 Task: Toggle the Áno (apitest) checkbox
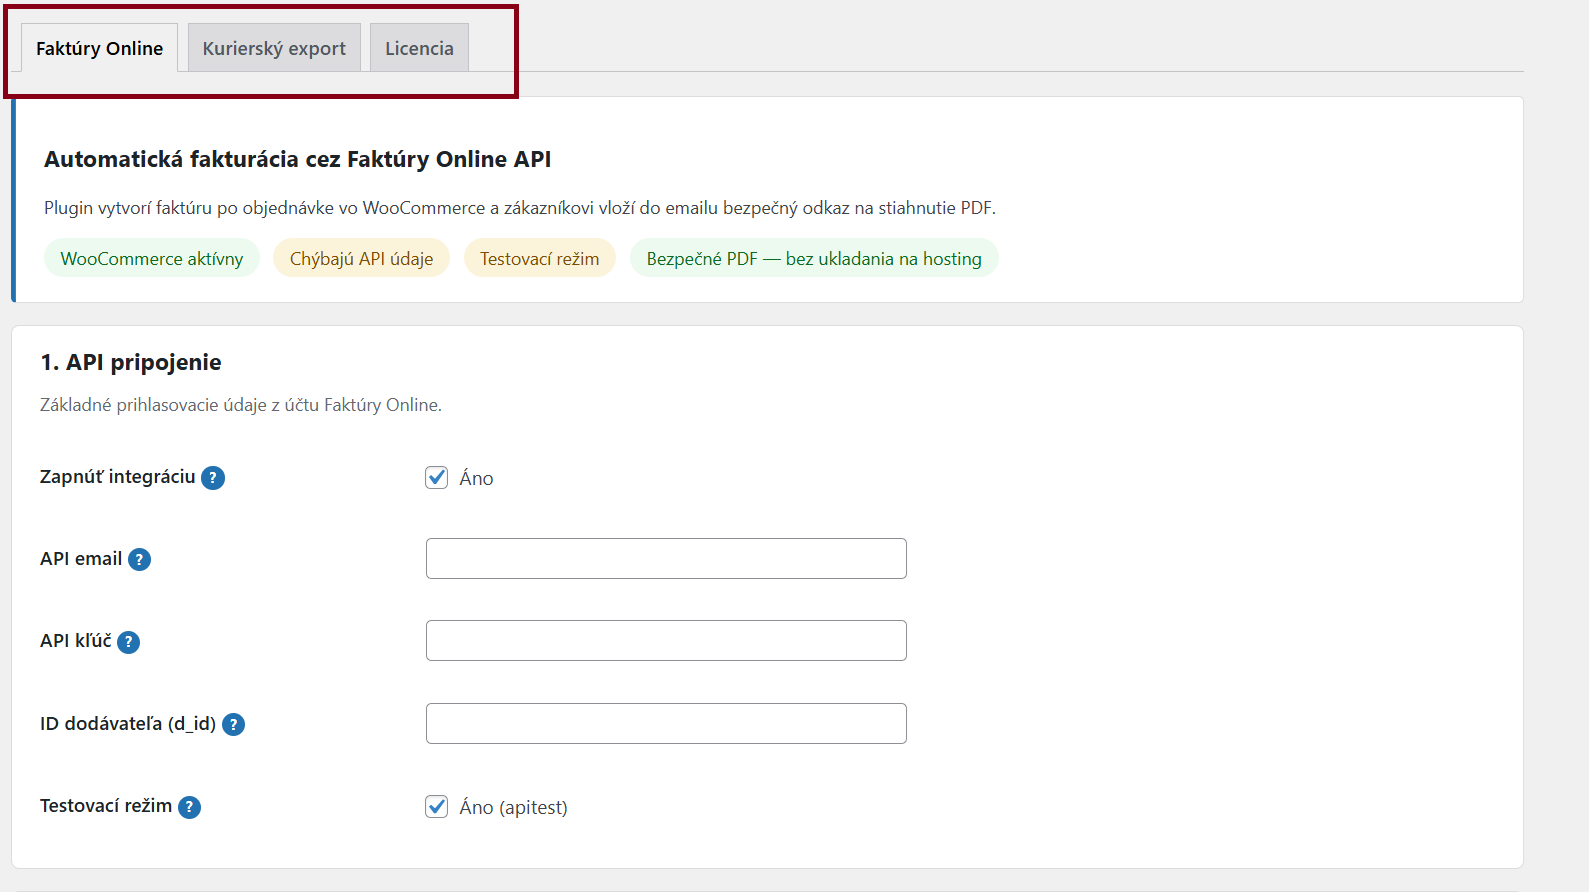click(x=437, y=806)
